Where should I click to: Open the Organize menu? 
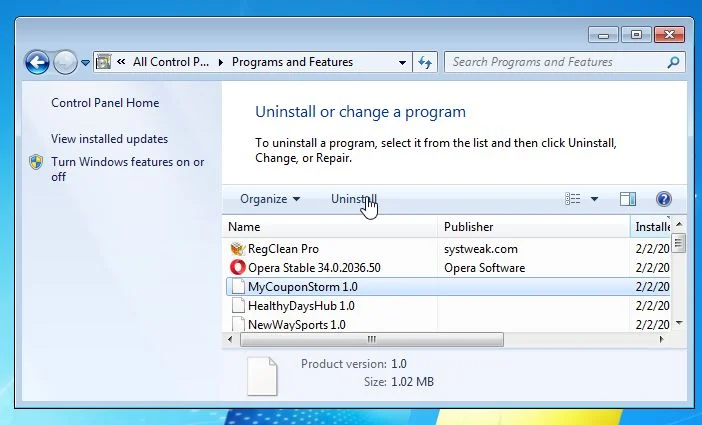(x=270, y=199)
